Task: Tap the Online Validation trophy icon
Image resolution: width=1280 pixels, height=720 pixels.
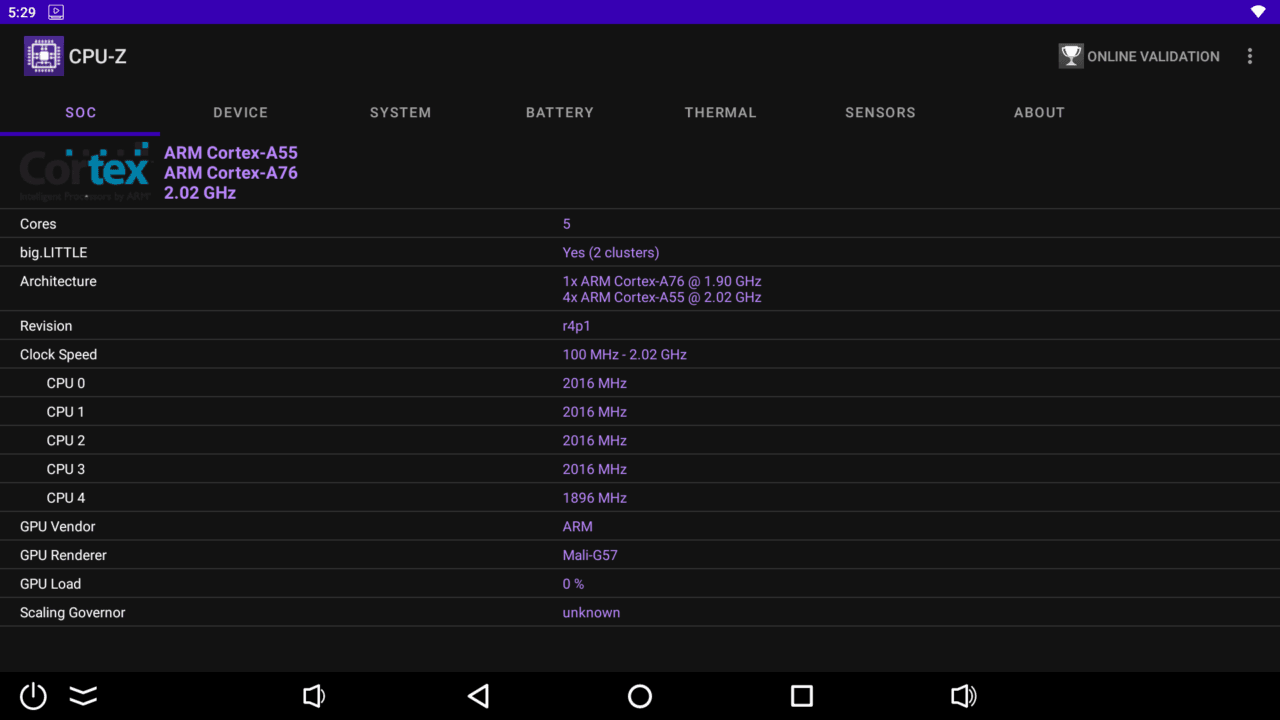Action: tap(1071, 56)
